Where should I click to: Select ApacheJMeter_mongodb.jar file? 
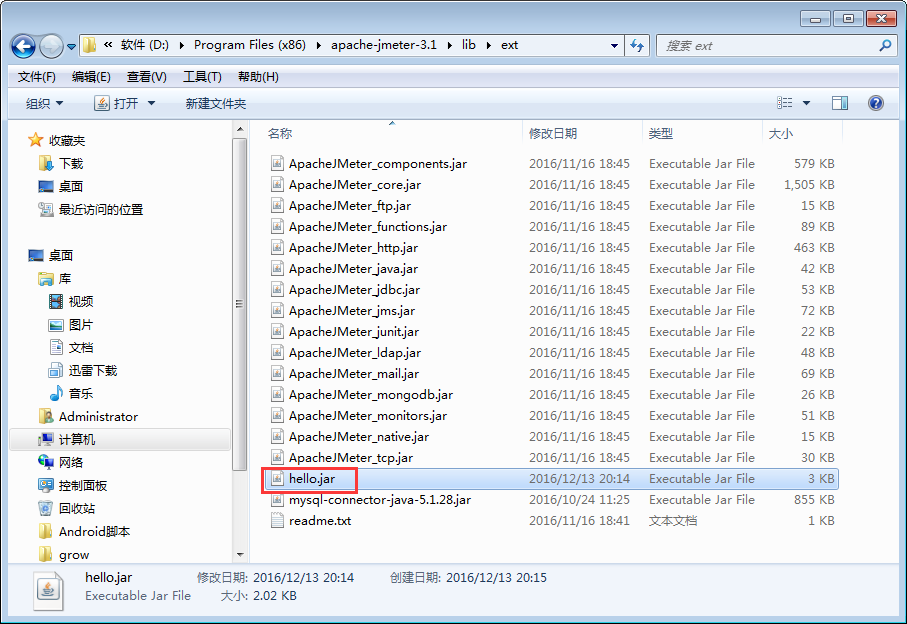click(371, 395)
